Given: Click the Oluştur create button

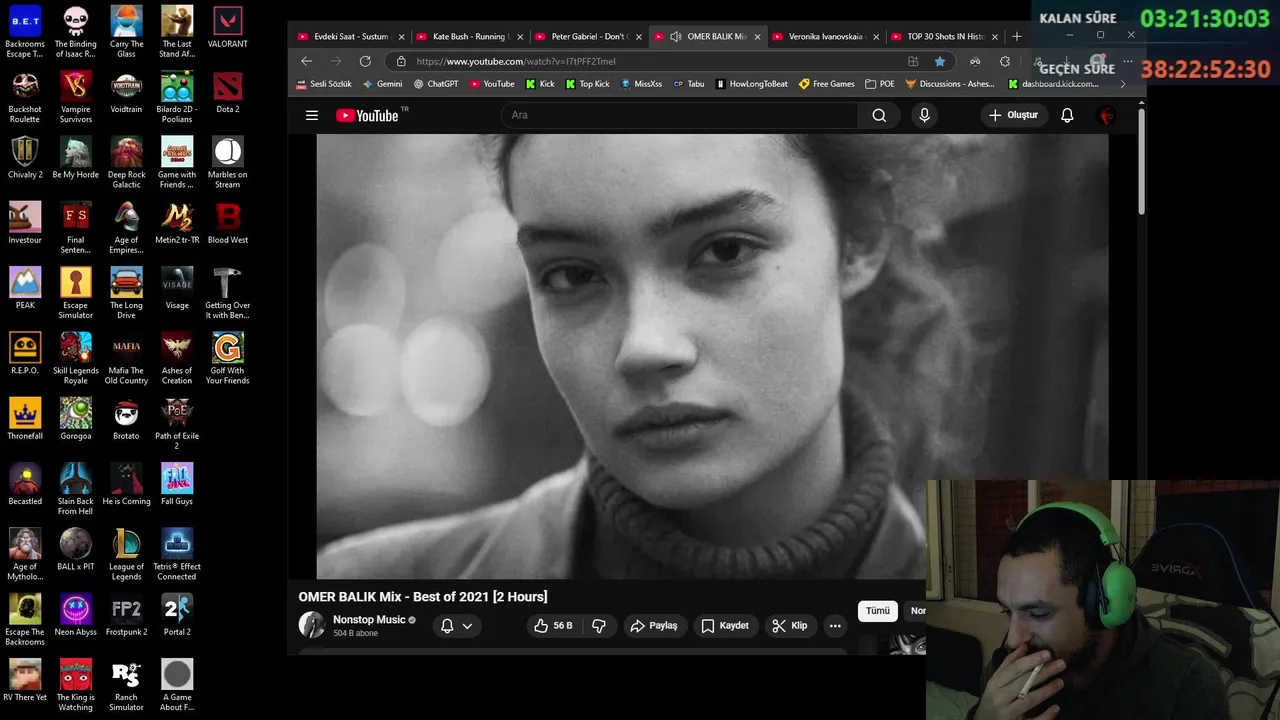Looking at the screenshot, I should [1014, 115].
